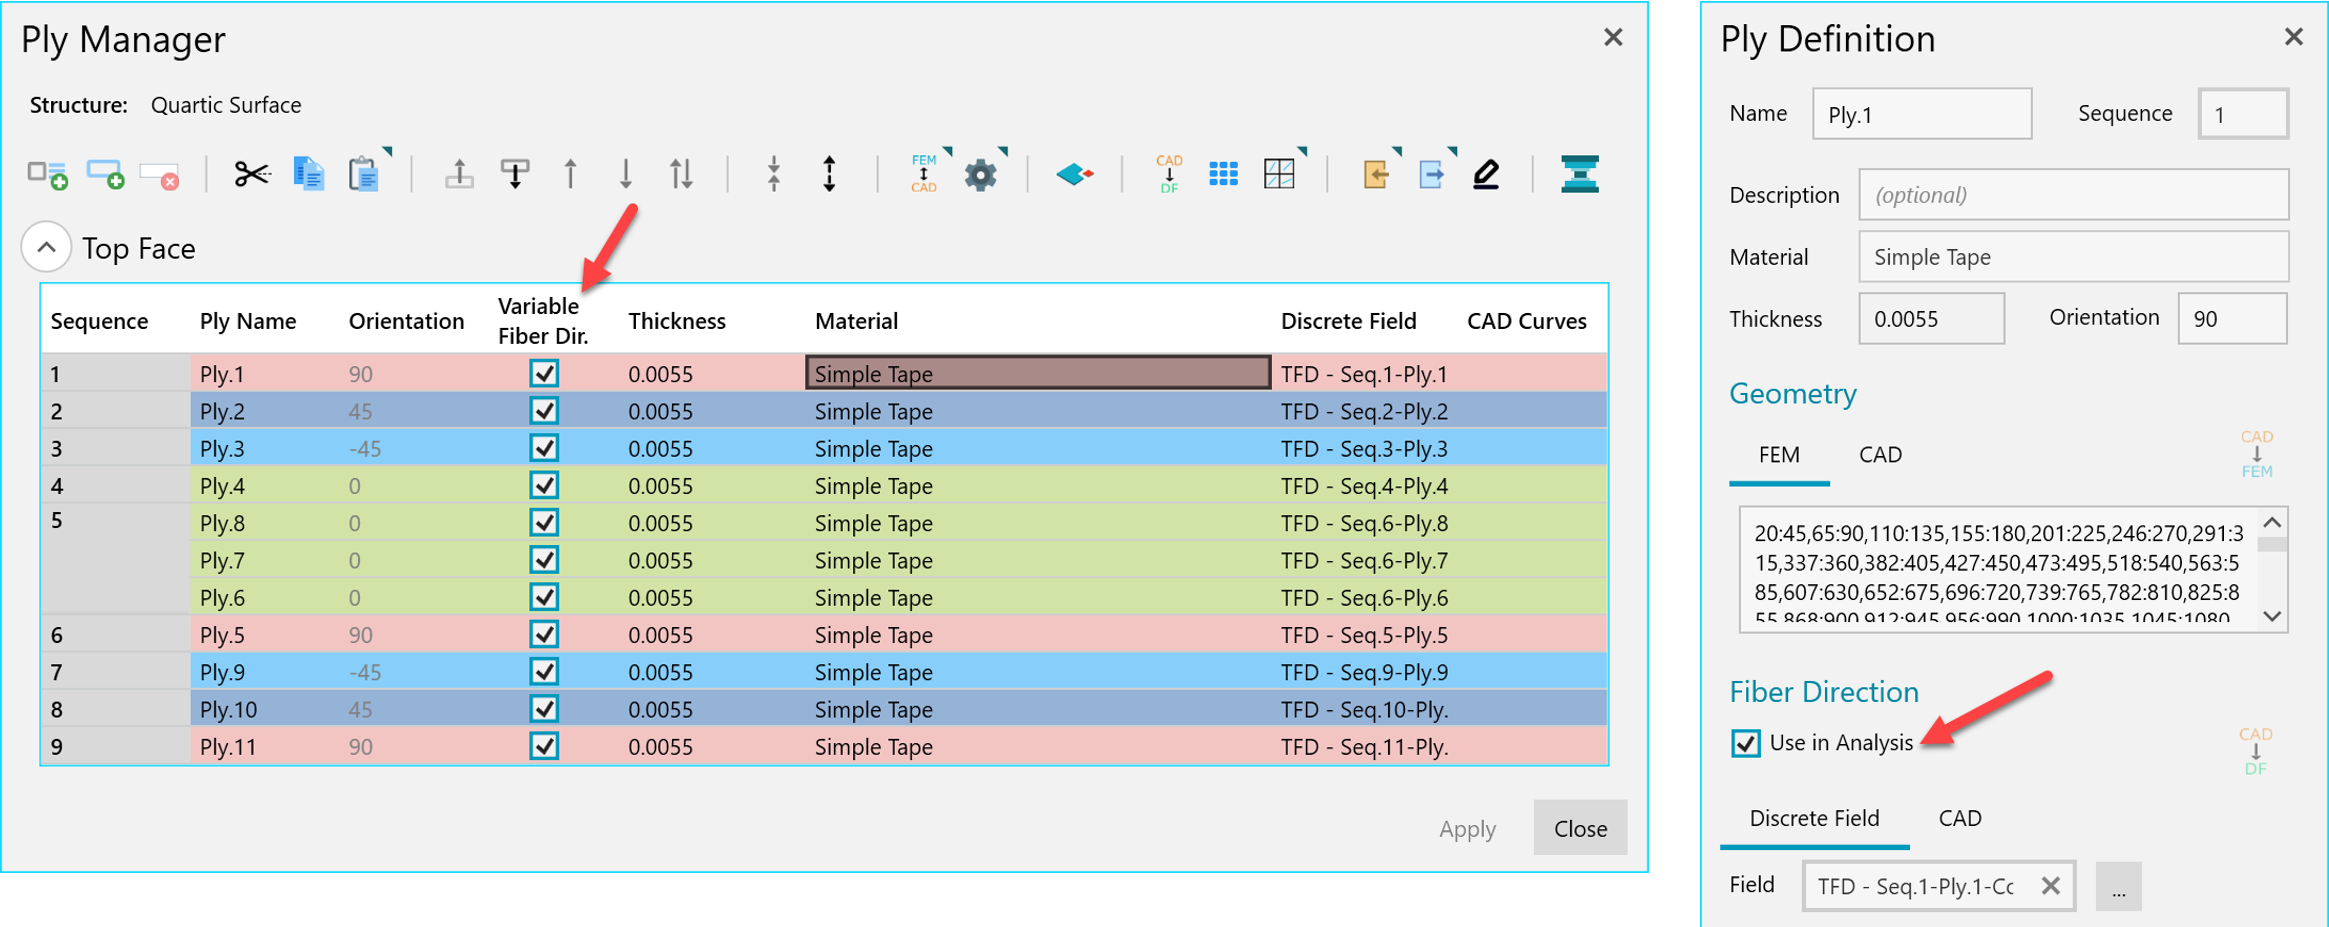Click the blue grid icon
The image size is (2329, 927).
[x=1223, y=174]
